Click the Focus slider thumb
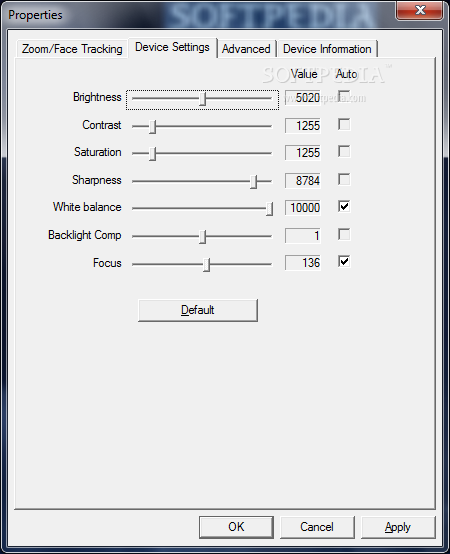Viewport: 450px width, 554px height. tap(207, 265)
